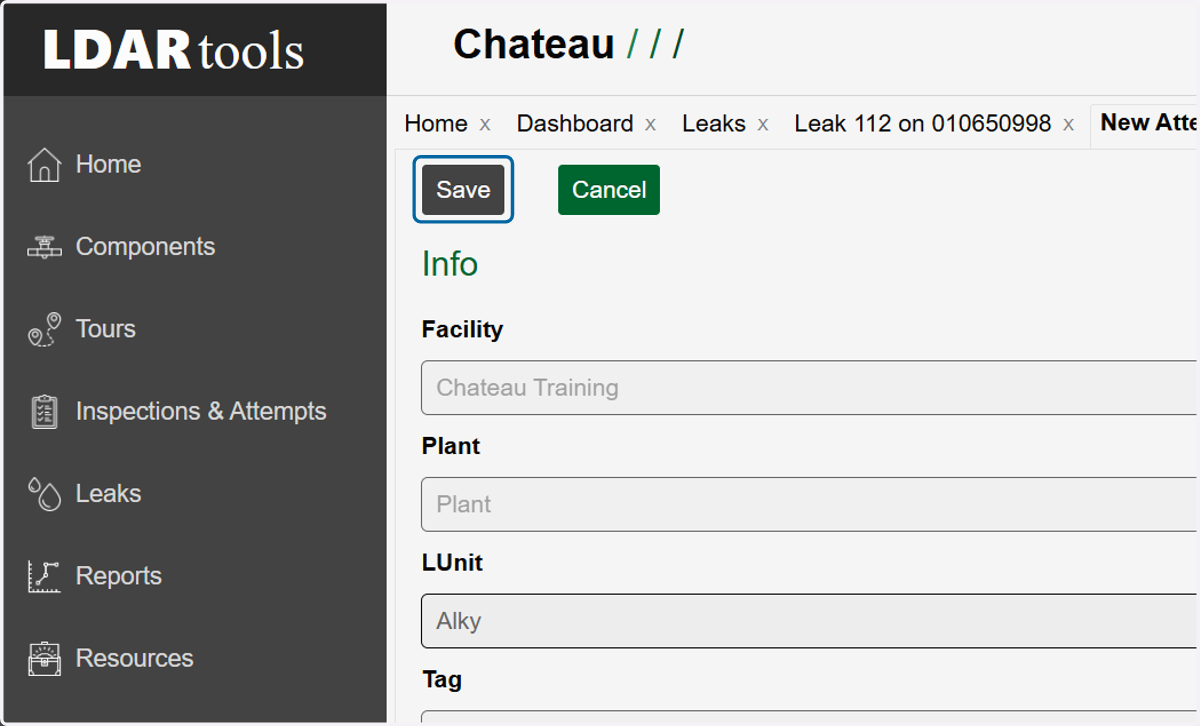This screenshot has height=726, width=1200.
Task: Close the Leaks tab
Action: [763, 125]
